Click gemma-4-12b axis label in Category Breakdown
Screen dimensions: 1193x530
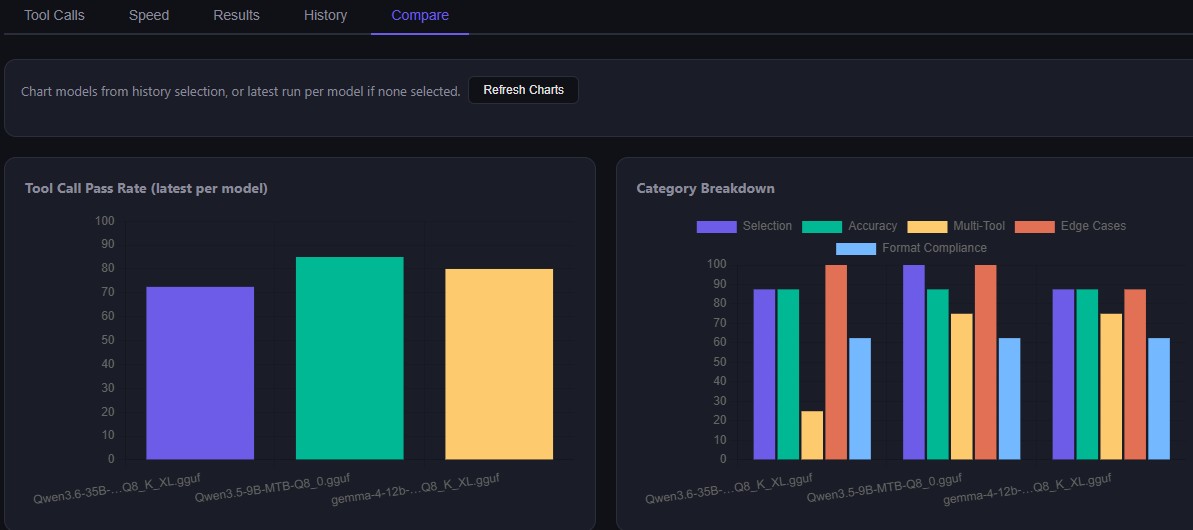click(1027, 488)
